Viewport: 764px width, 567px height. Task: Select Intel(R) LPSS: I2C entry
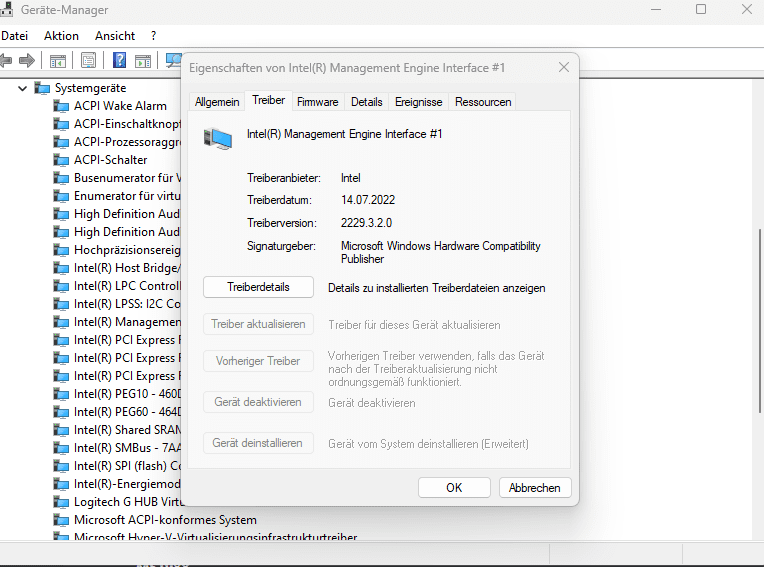127,304
